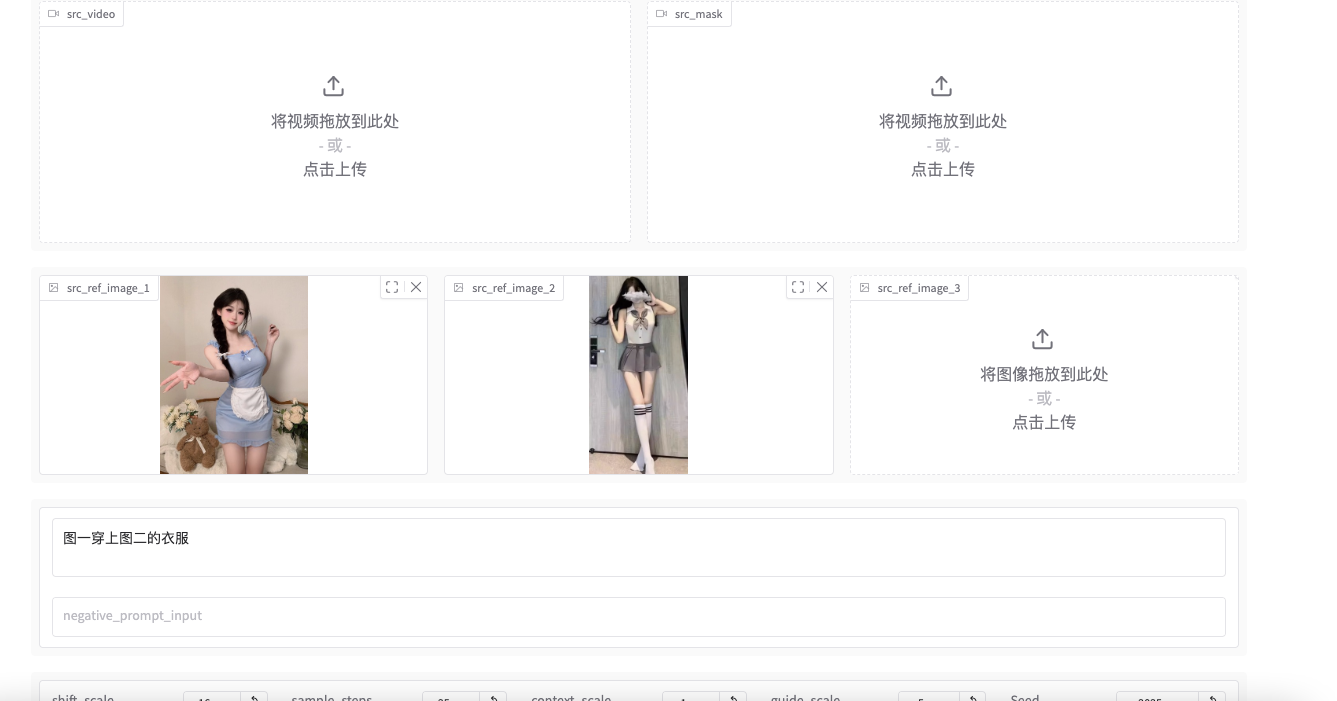The width and height of the screenshot is (1337, 701).
Task: Click 将图像拖放到此处 text in src_ref_image_3
Action: click(x=1044, y=374)
